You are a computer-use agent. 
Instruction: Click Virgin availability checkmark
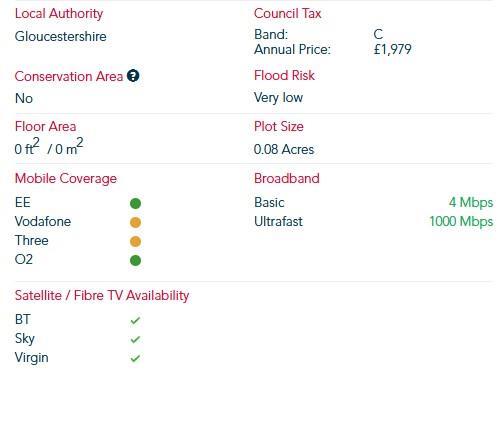tap(135, 358)
